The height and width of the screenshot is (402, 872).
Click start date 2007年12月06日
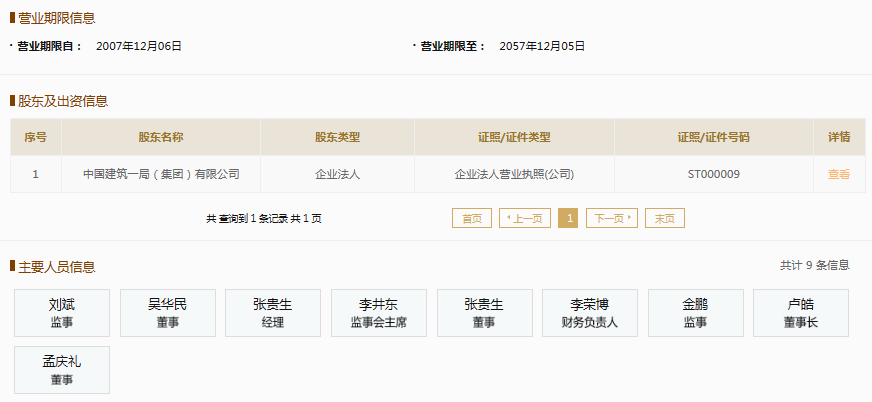click(x=139, y=46)
